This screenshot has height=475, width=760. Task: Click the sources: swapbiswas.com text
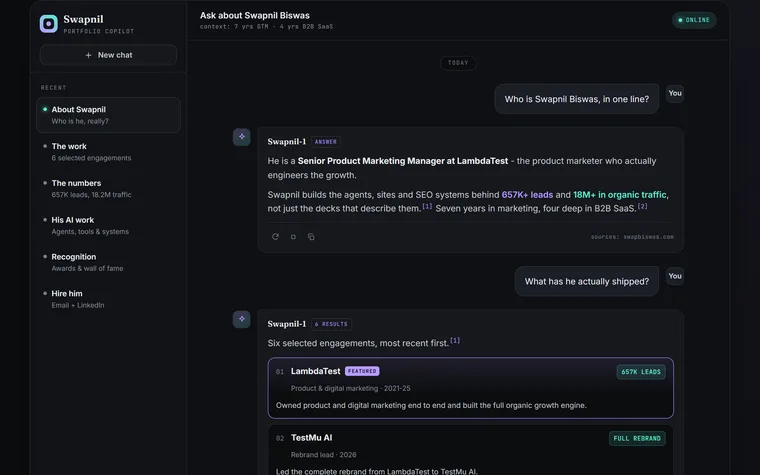tap(632, 237)
